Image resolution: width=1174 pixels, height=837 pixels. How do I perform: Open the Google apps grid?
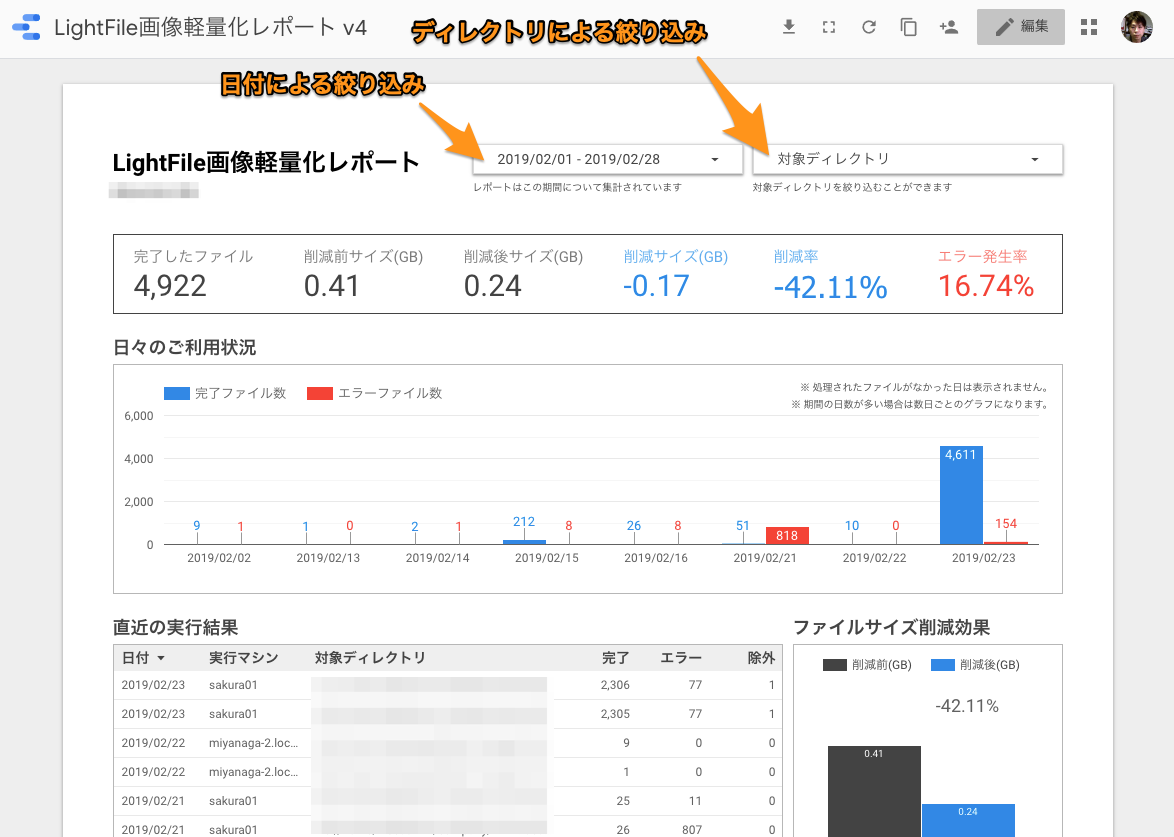click(1089, 28)
